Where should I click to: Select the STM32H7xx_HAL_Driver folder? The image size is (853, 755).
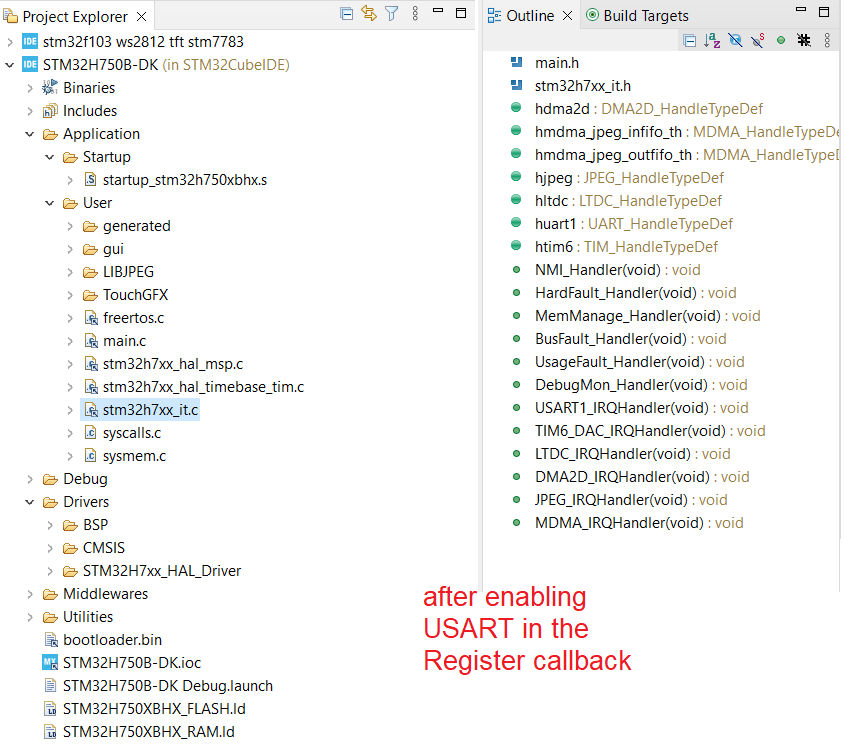coord(162,571)
